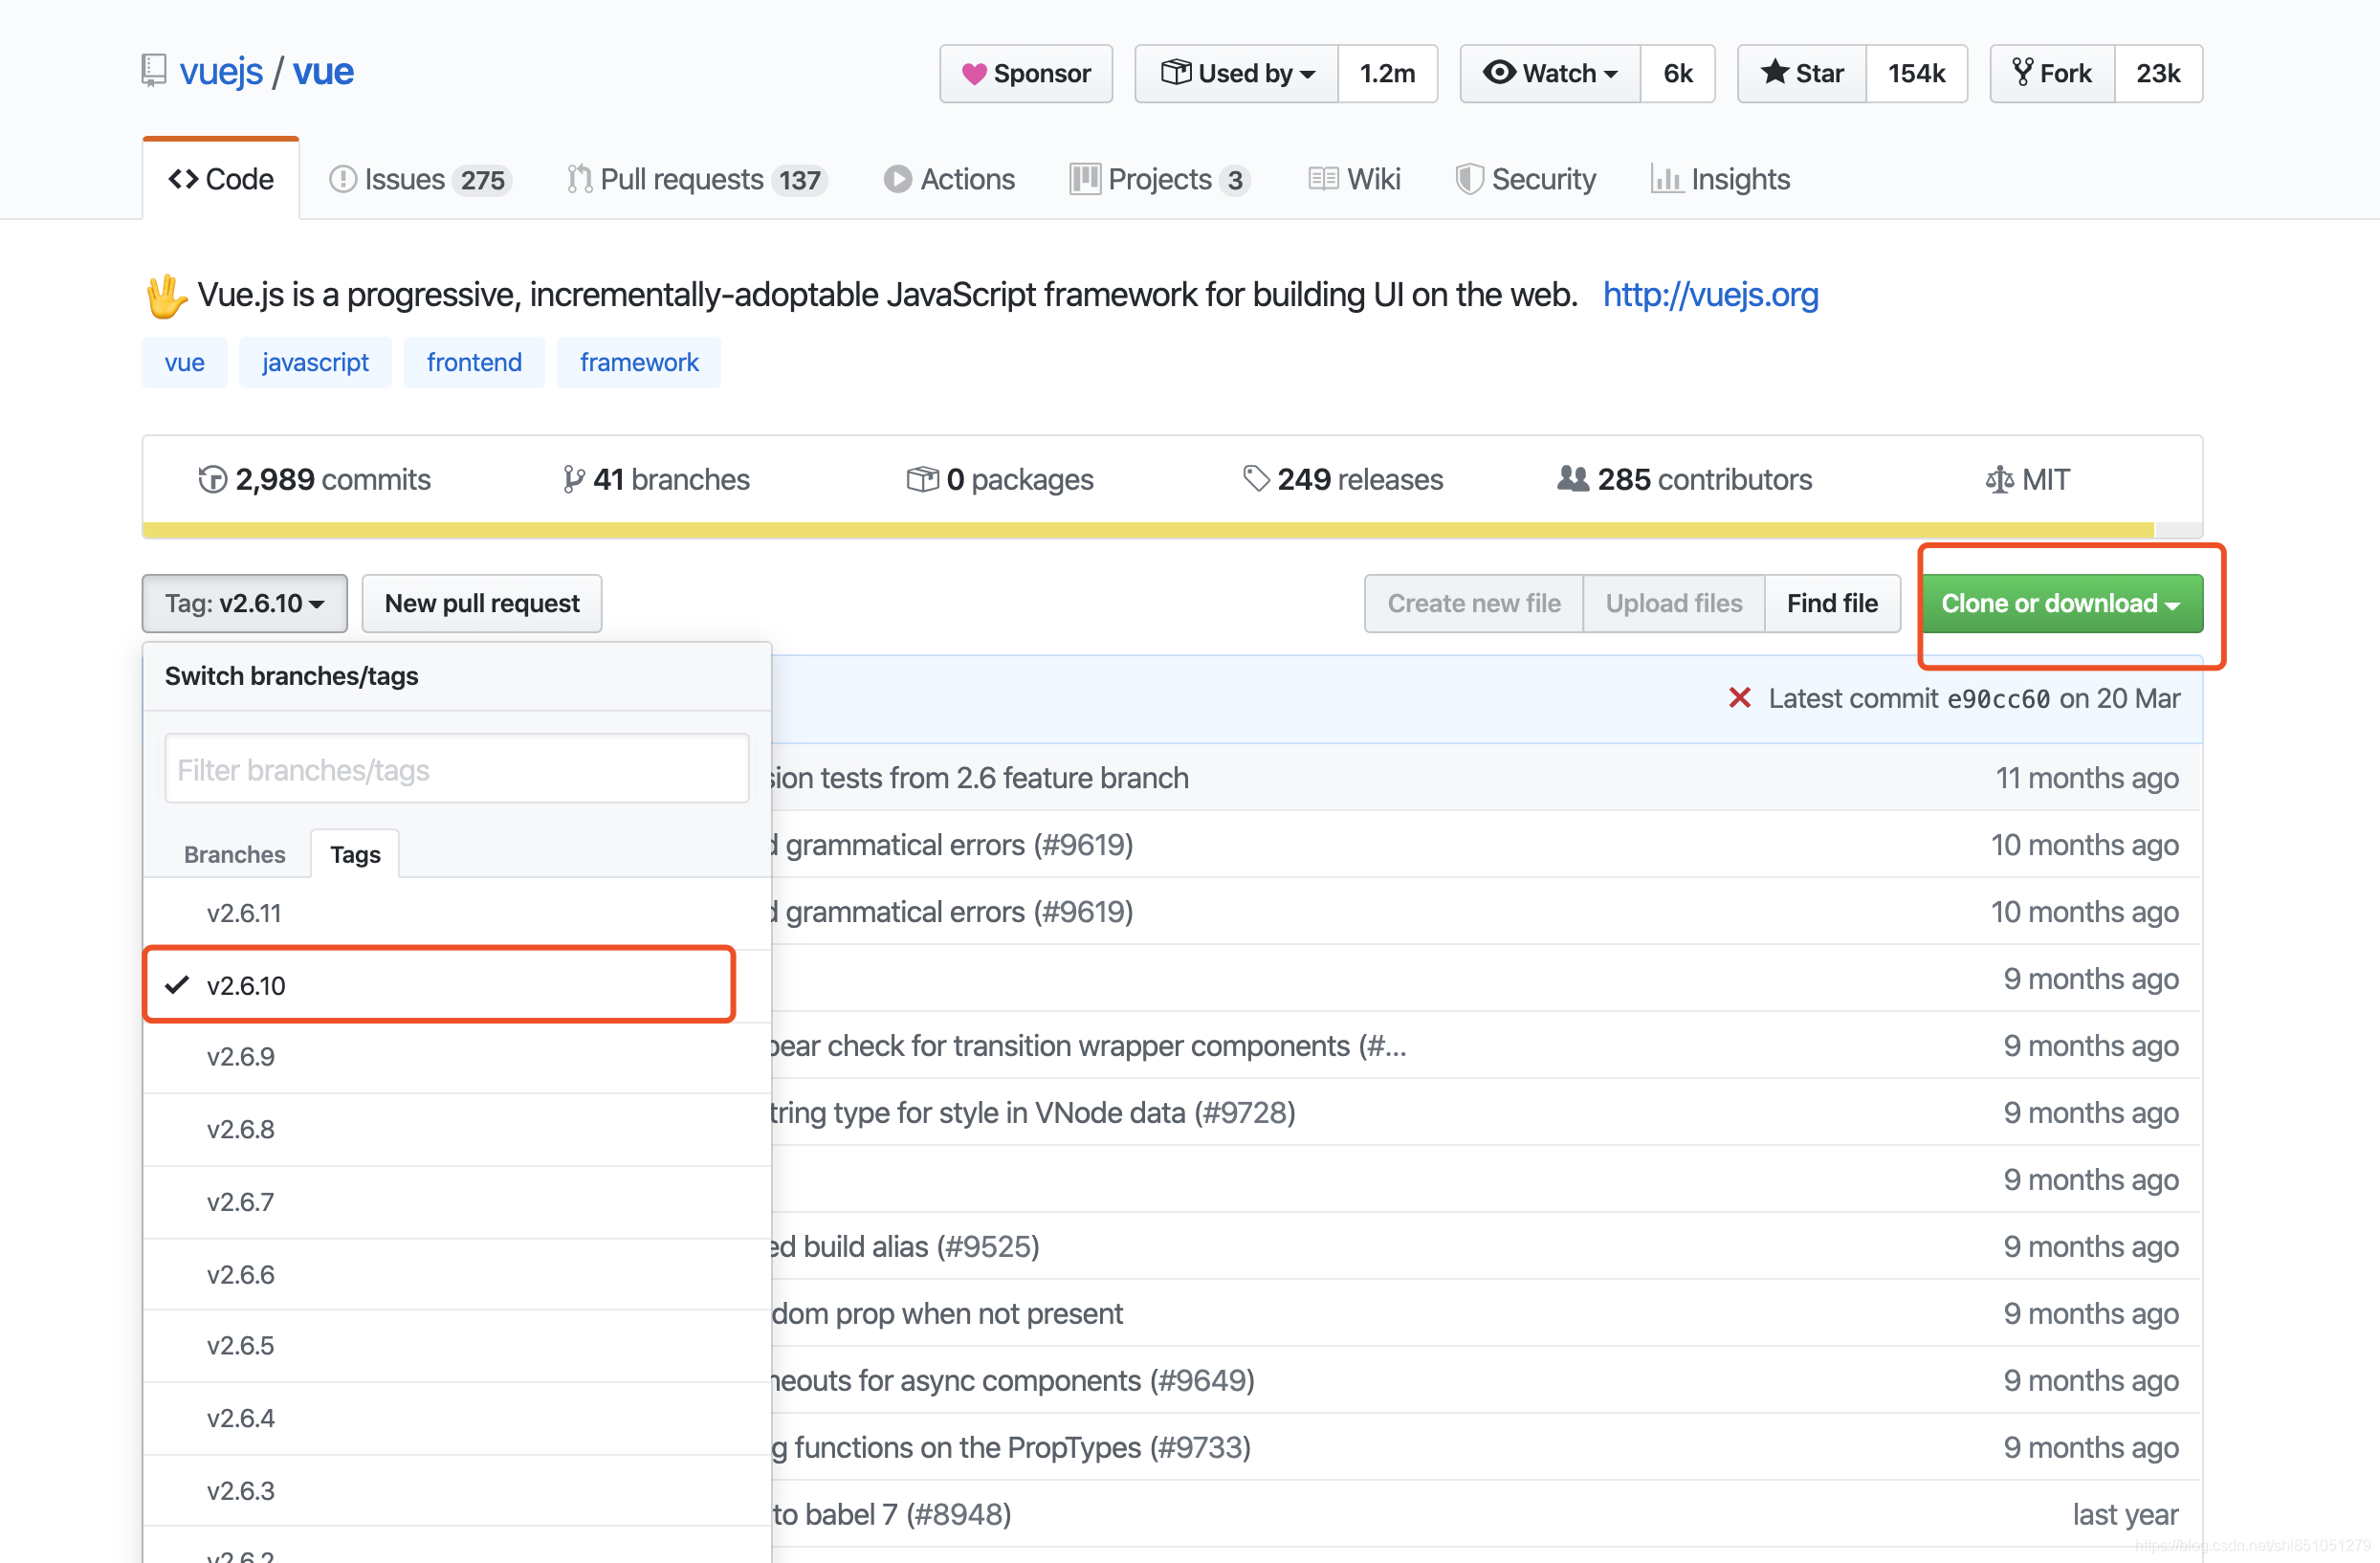Select tag v2.6.8 from list
Viewport: 2380px width, 1563px height.
click(457, 1129)
